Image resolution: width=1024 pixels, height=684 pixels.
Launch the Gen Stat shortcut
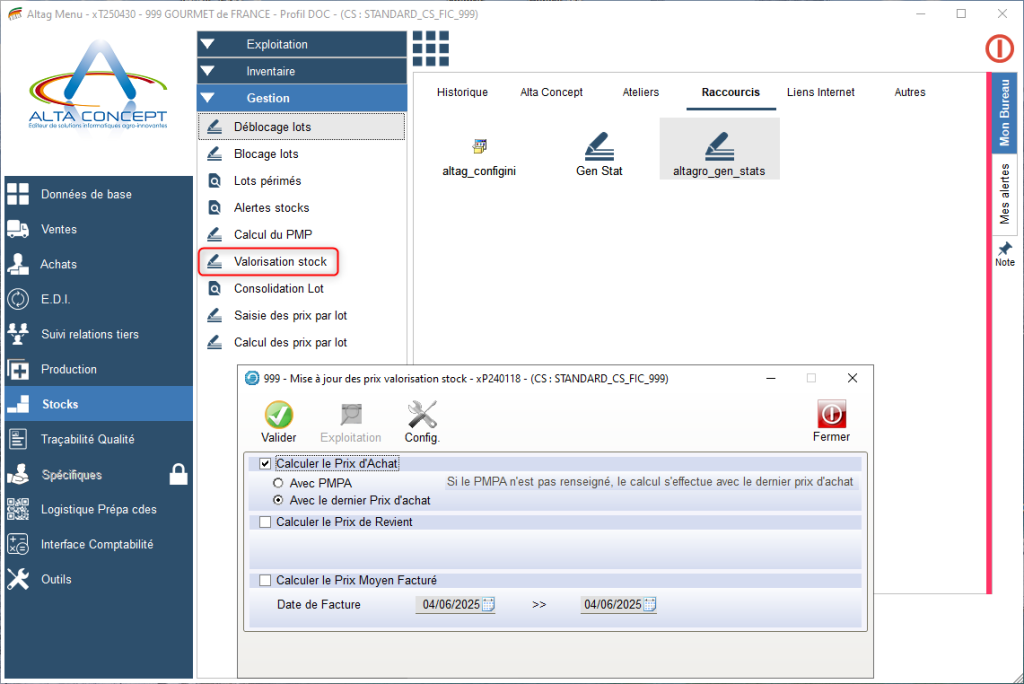pos(599,146)
